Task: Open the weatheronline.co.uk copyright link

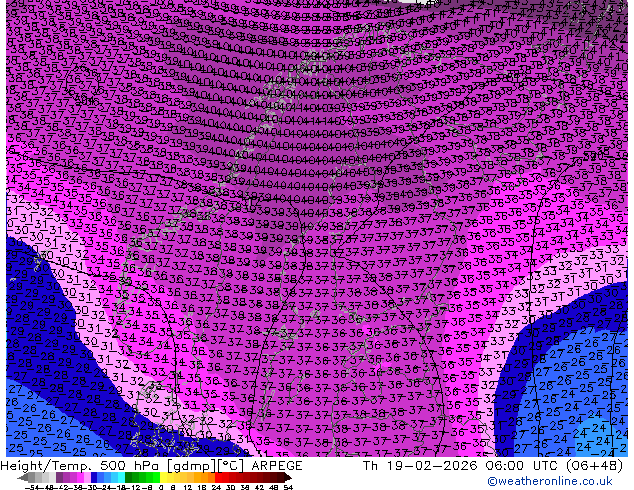Action: click(x=550, y=481)
